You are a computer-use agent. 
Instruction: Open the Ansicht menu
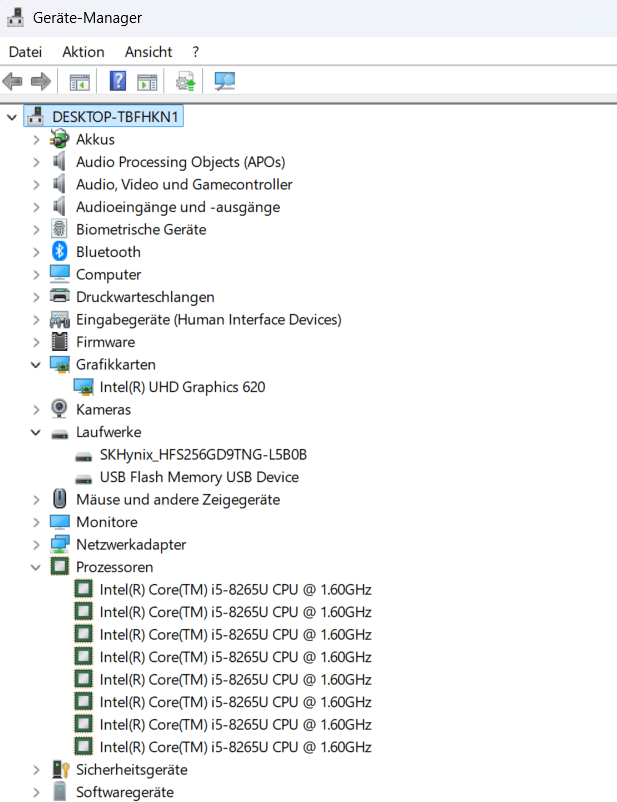[x=148, y=52]
